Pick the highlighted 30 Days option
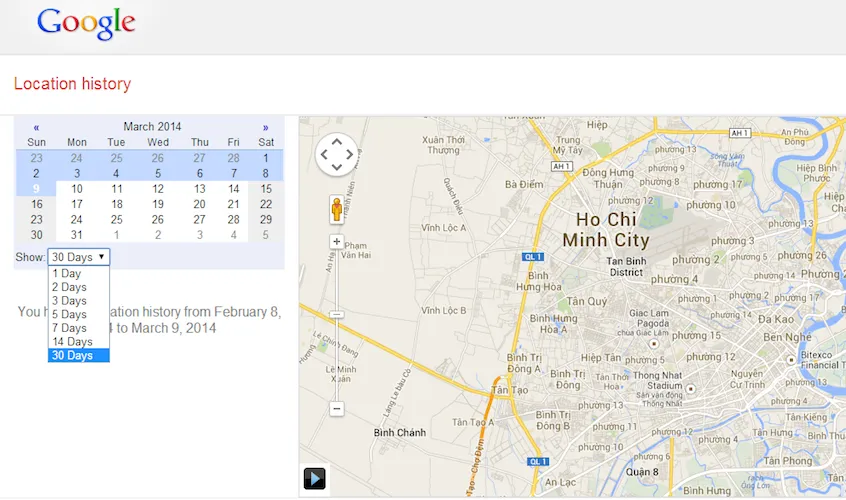The width and height of the screenshot is (846, 500). 72,355
